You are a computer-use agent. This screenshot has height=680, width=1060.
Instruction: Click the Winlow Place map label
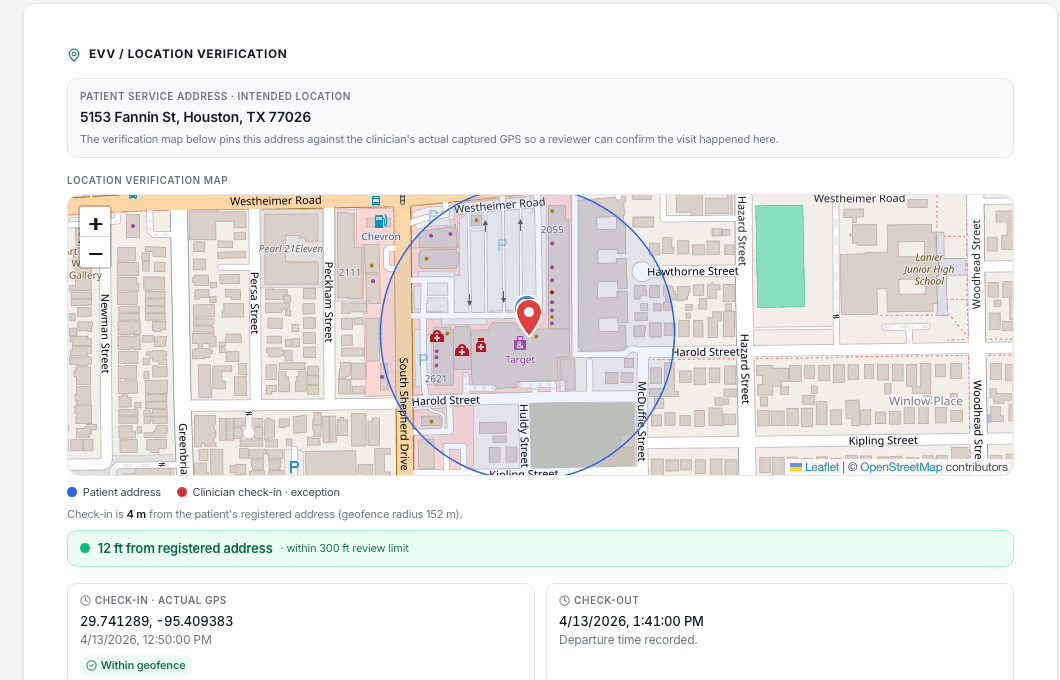(x=925, y=401)
